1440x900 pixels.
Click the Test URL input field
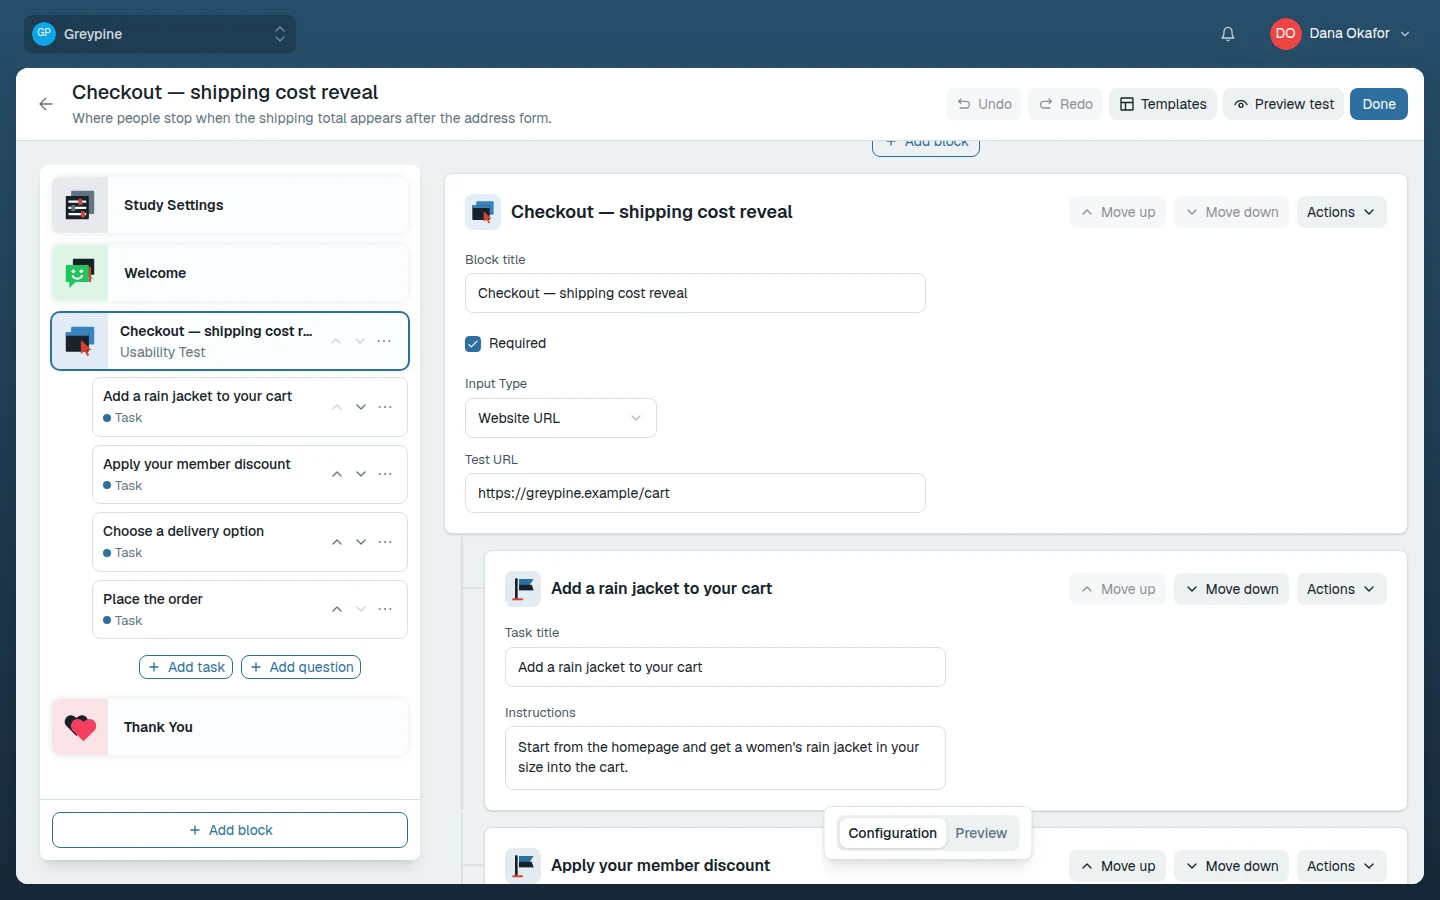pos(695,493)
